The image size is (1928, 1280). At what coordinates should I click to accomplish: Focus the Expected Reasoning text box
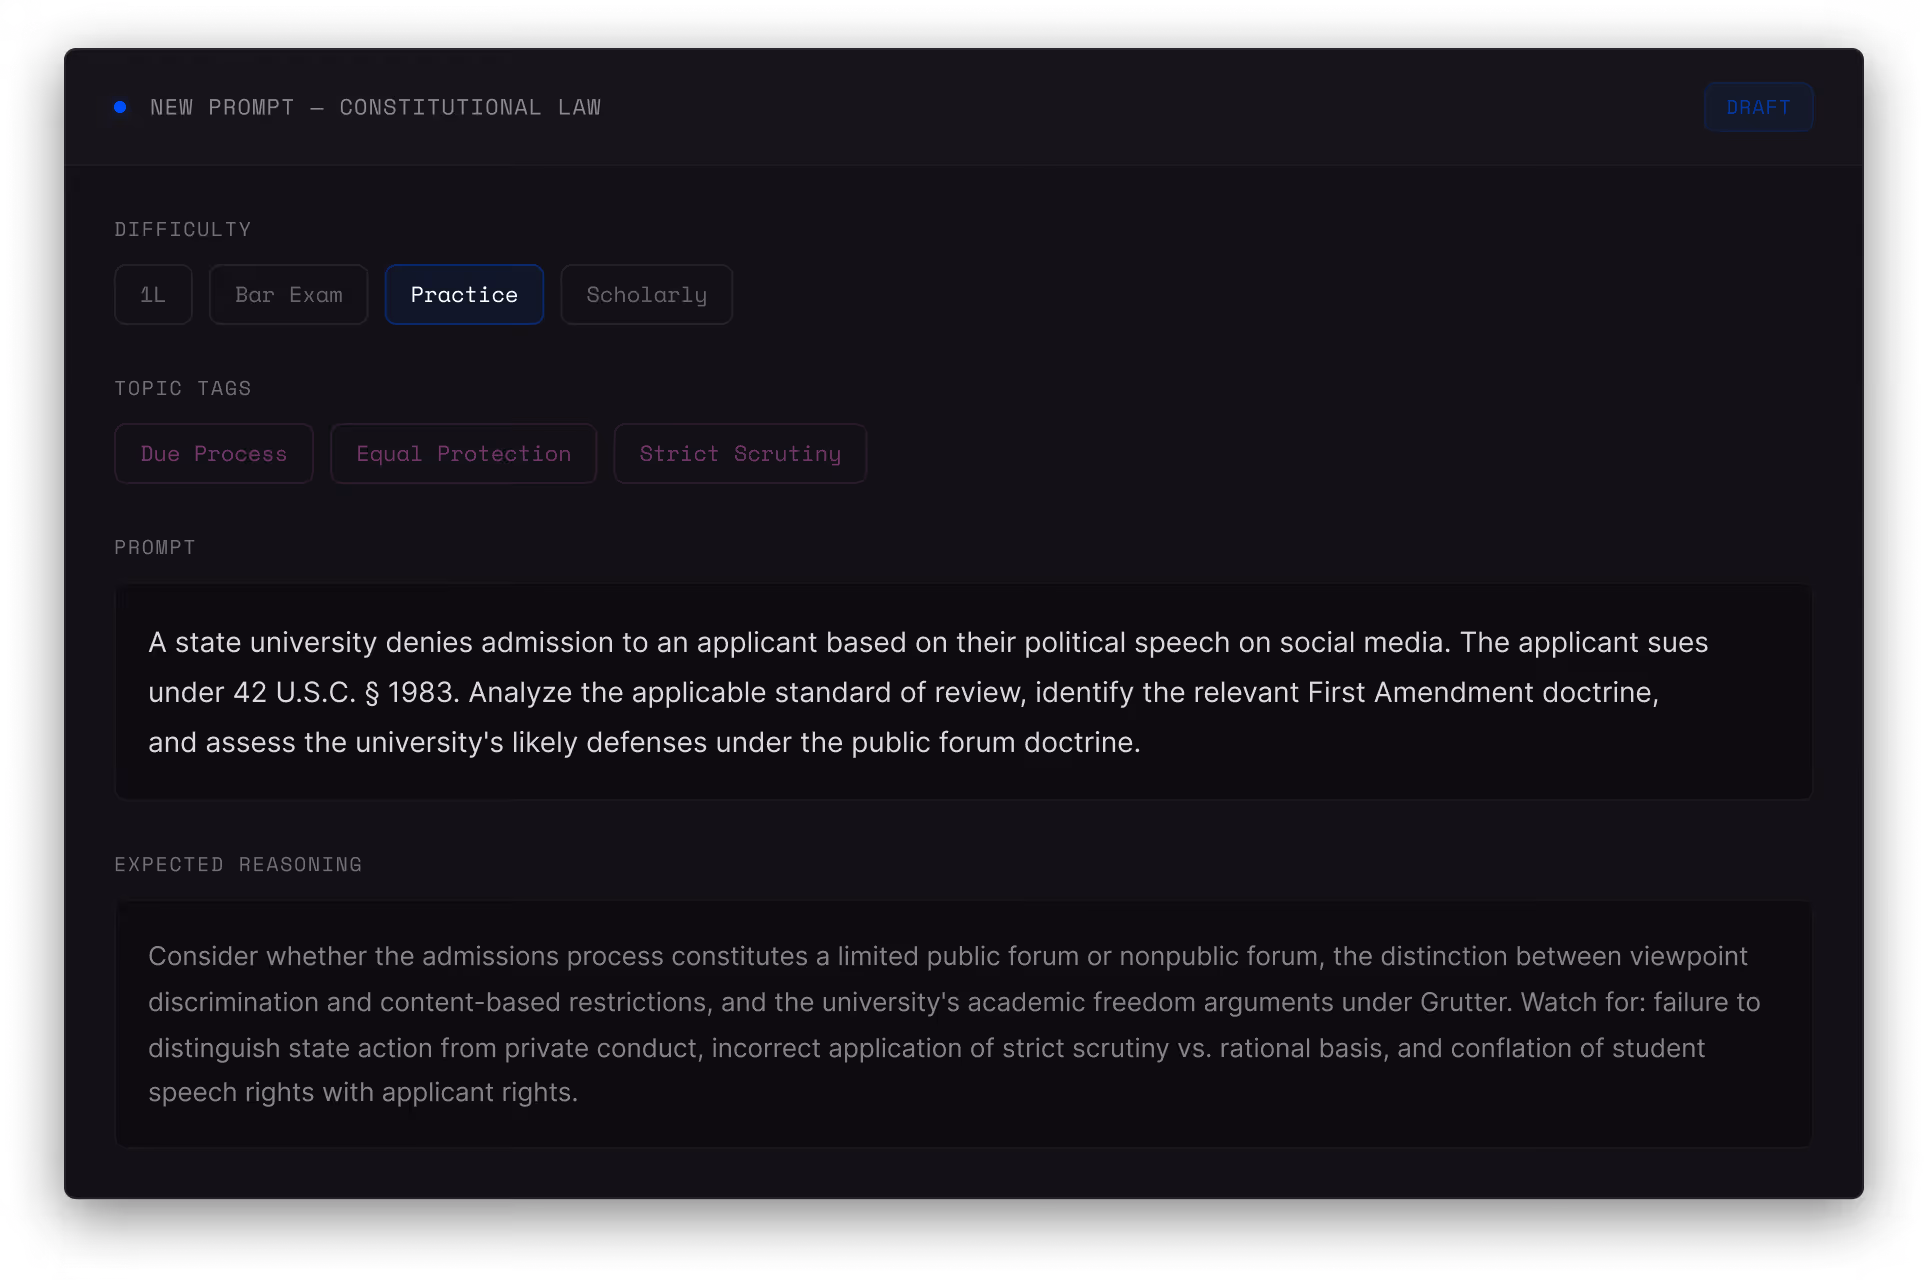pyautogui.click(x=963, y=1024)
